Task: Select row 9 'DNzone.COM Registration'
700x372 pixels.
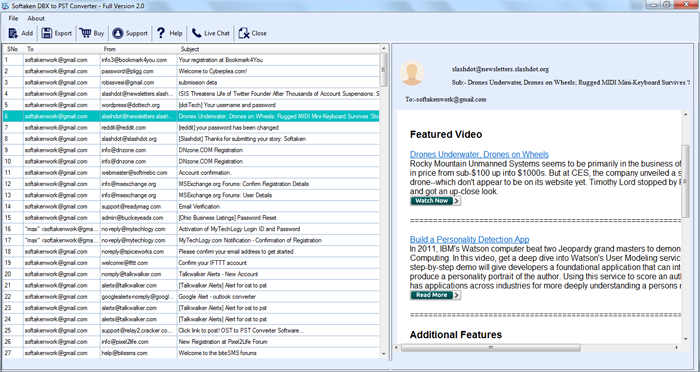Action: [191, 150]
